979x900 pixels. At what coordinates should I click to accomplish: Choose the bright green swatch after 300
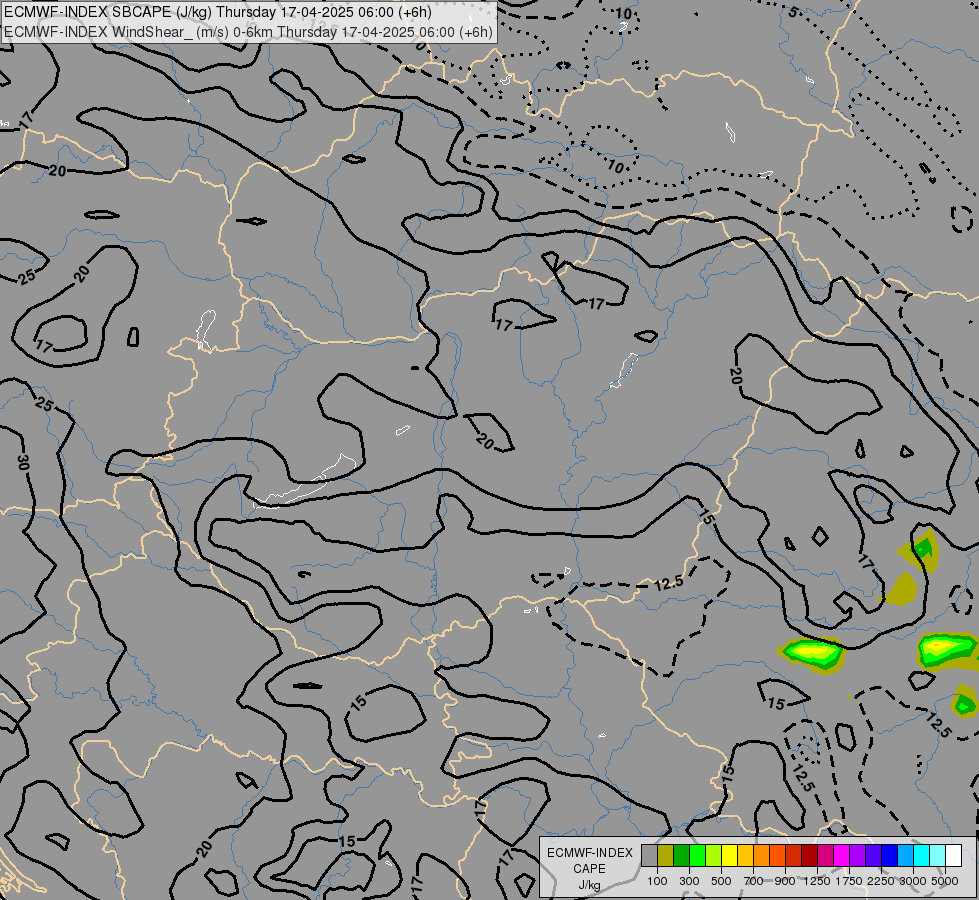[697, 856]
